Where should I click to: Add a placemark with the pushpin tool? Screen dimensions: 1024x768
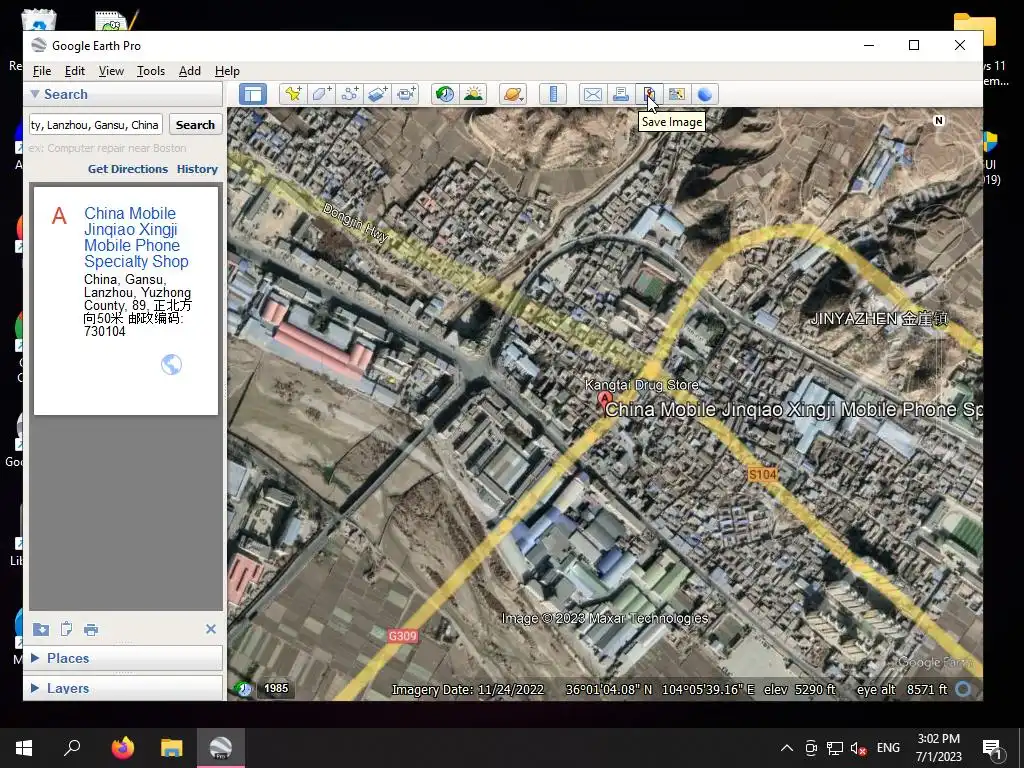293,94
